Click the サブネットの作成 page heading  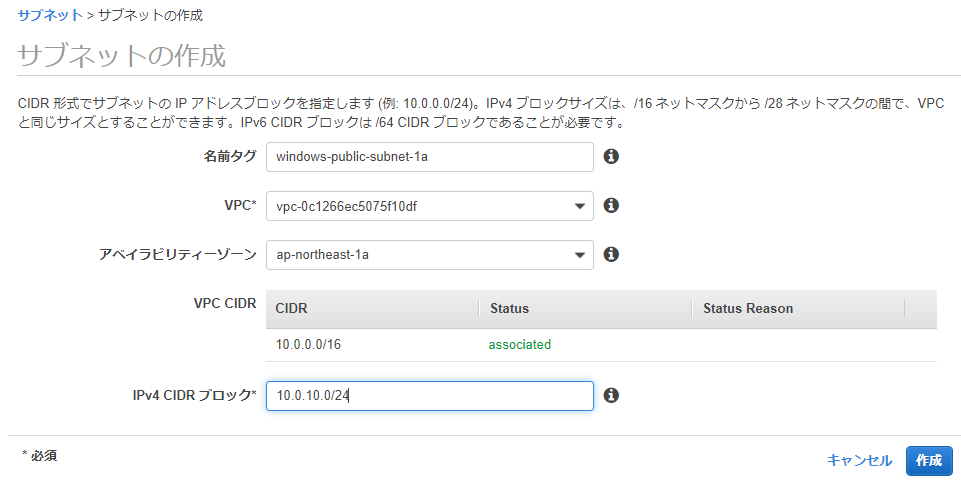click(121, 55)
